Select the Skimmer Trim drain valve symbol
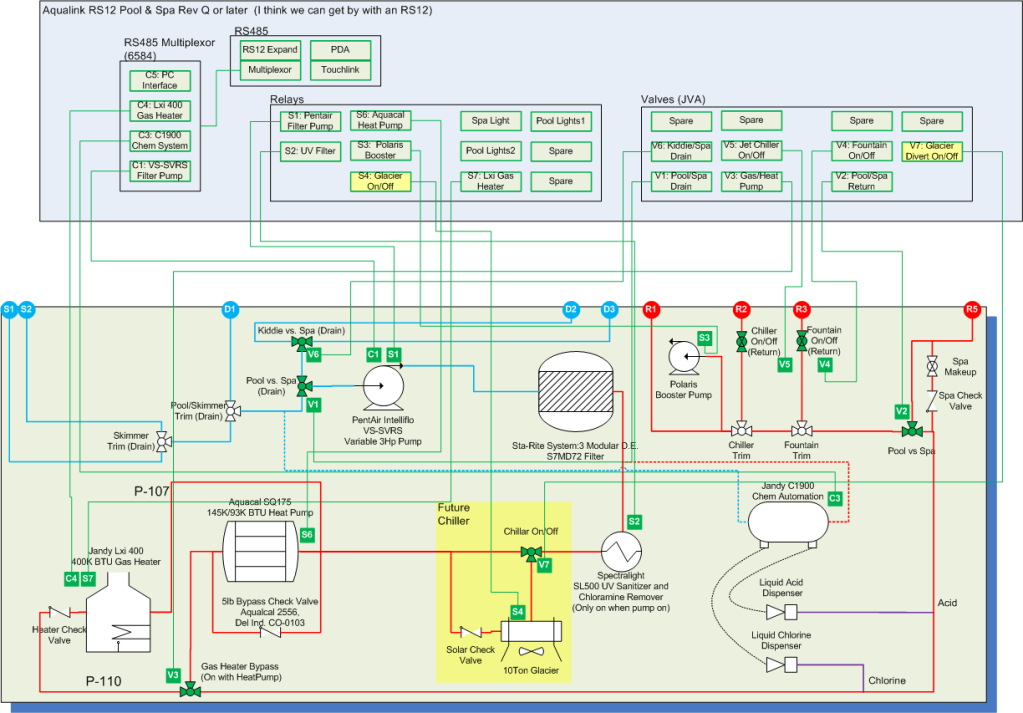Image resolution: width=1023 pixels, height=713 pixels. click(164, 442)
